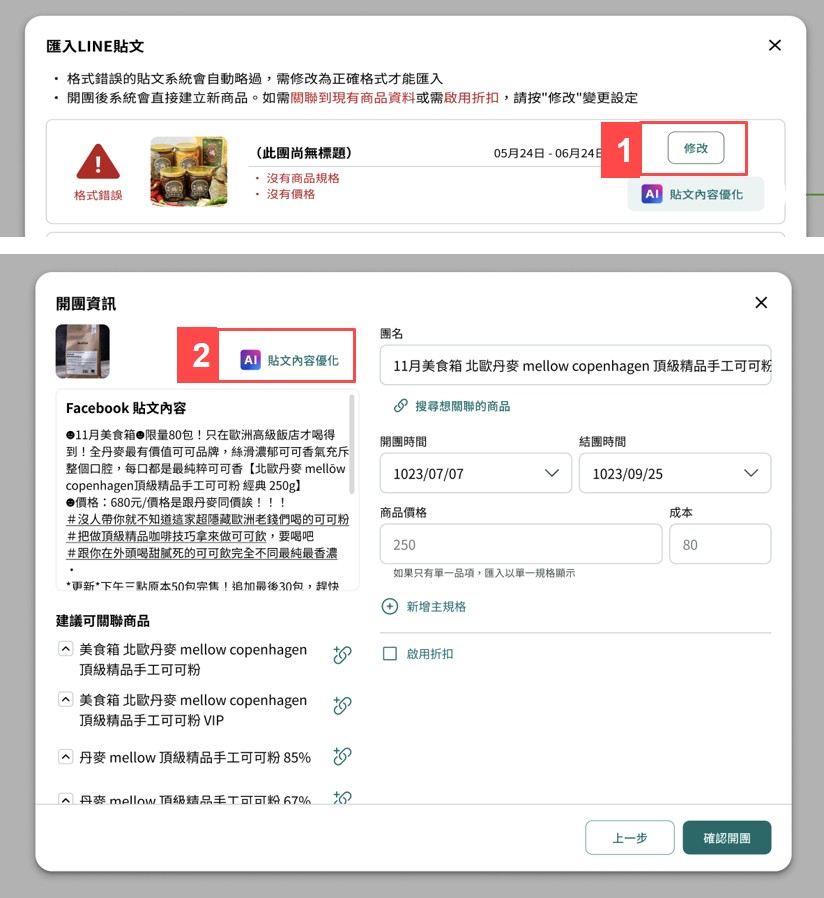Screen dimensions: 824x898
Task: Enable the 啟用折扣 checkbox
Action: 389,653
